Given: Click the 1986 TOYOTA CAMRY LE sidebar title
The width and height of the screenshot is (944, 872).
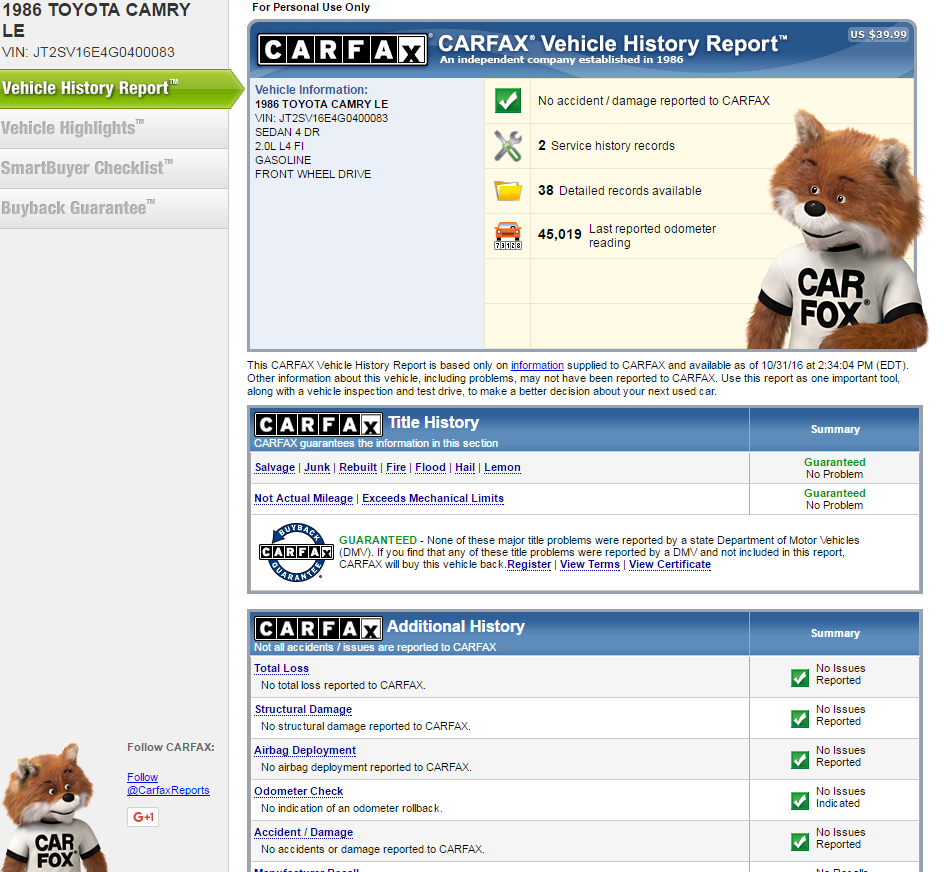Looking at the screenshot, I should [x=96, y=20].
